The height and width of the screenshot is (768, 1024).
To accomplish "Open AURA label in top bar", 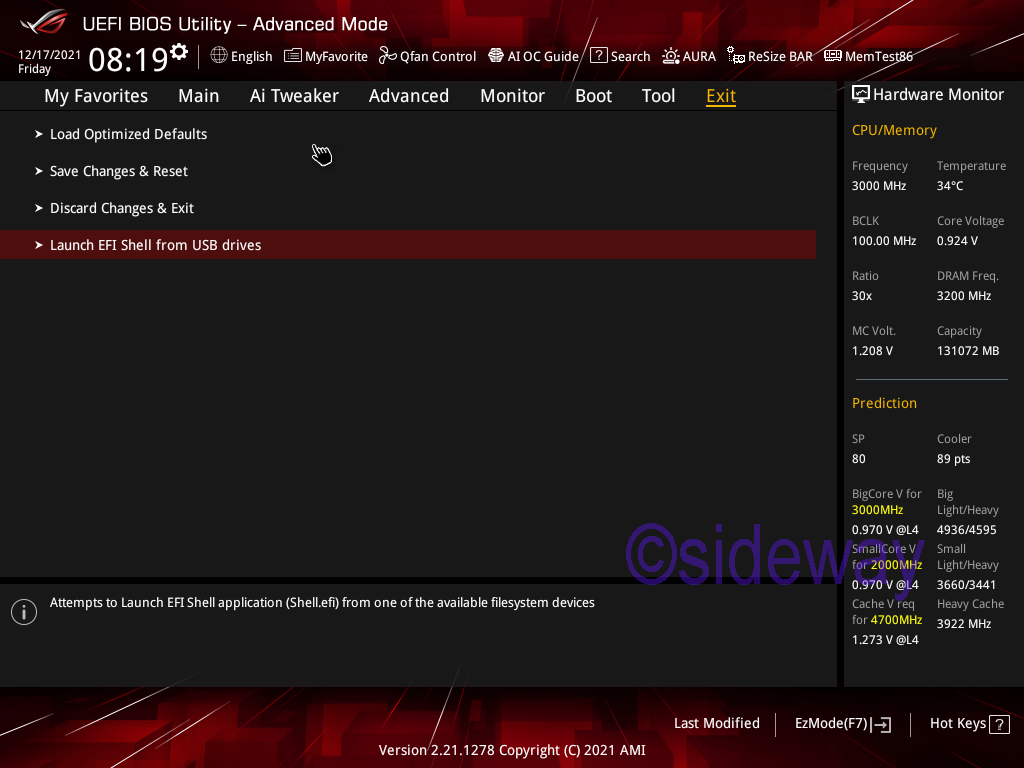I will point(699,57).
